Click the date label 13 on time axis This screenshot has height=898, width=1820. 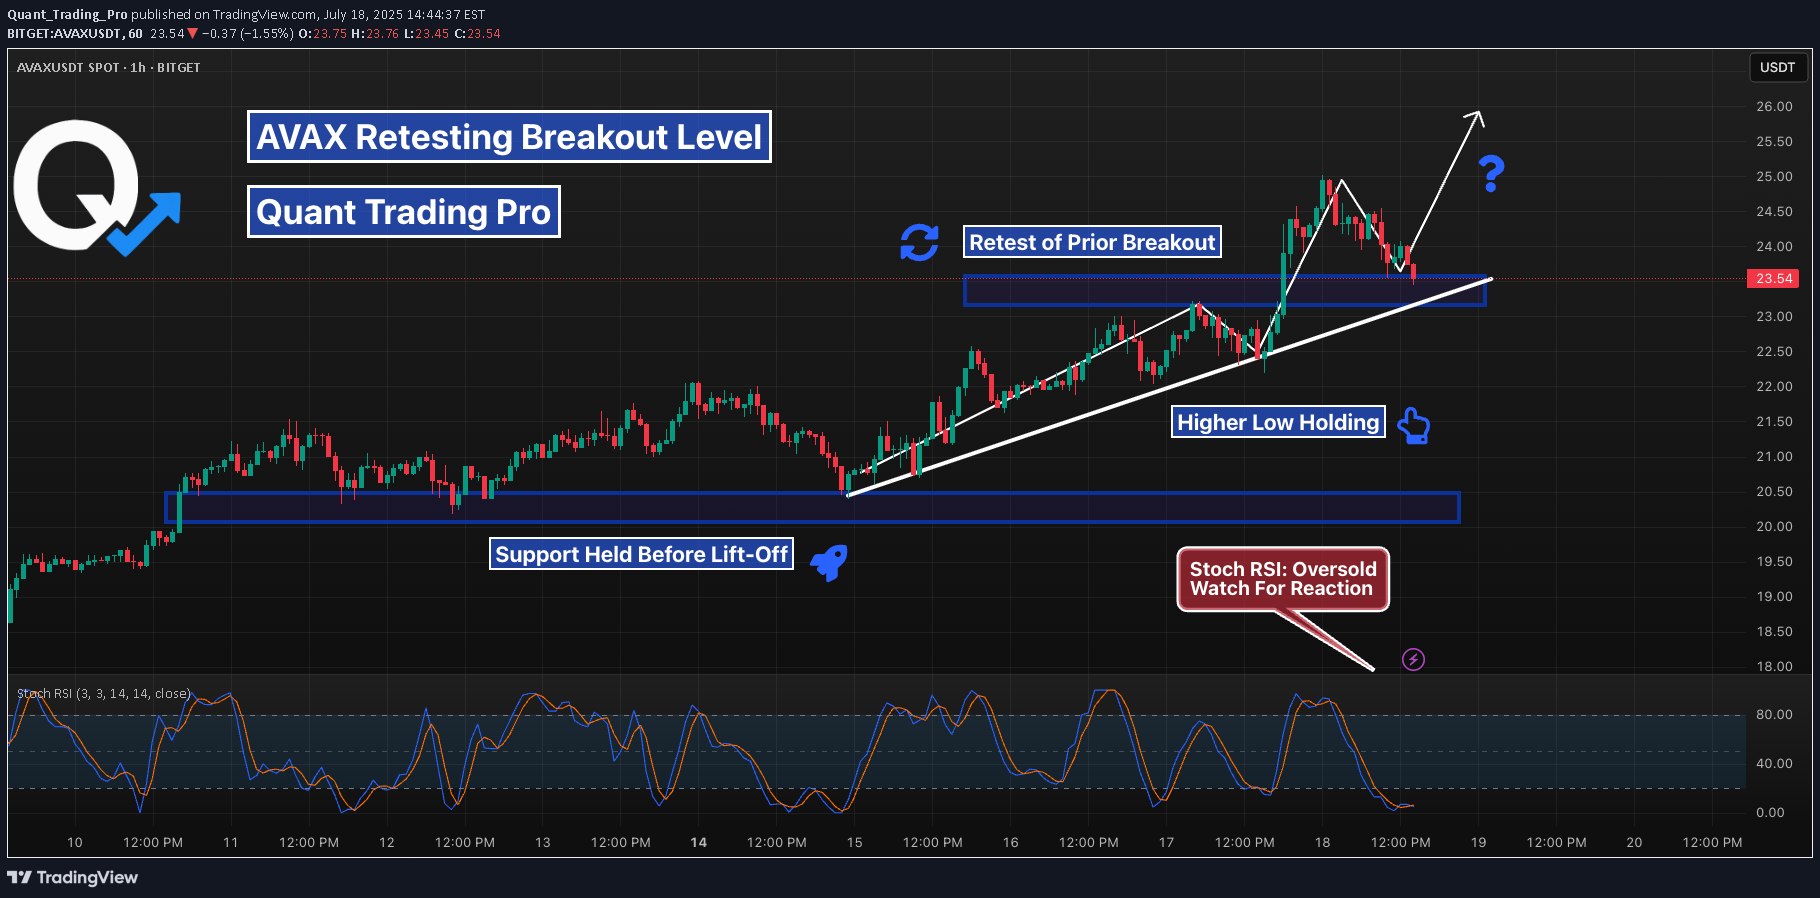coord(543,842)
